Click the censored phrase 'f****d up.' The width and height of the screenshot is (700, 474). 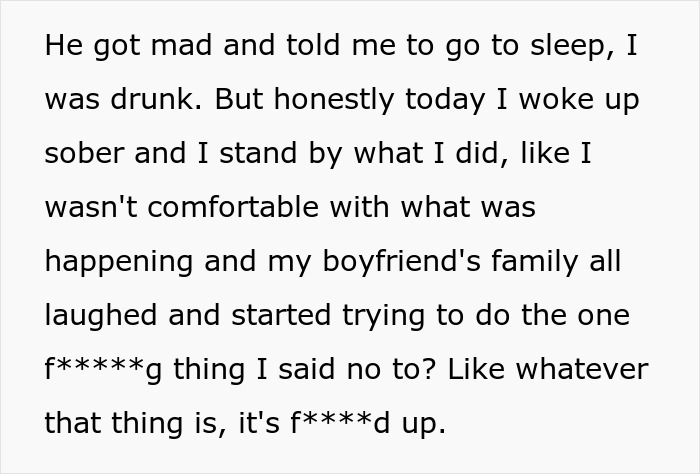(368, 424)
